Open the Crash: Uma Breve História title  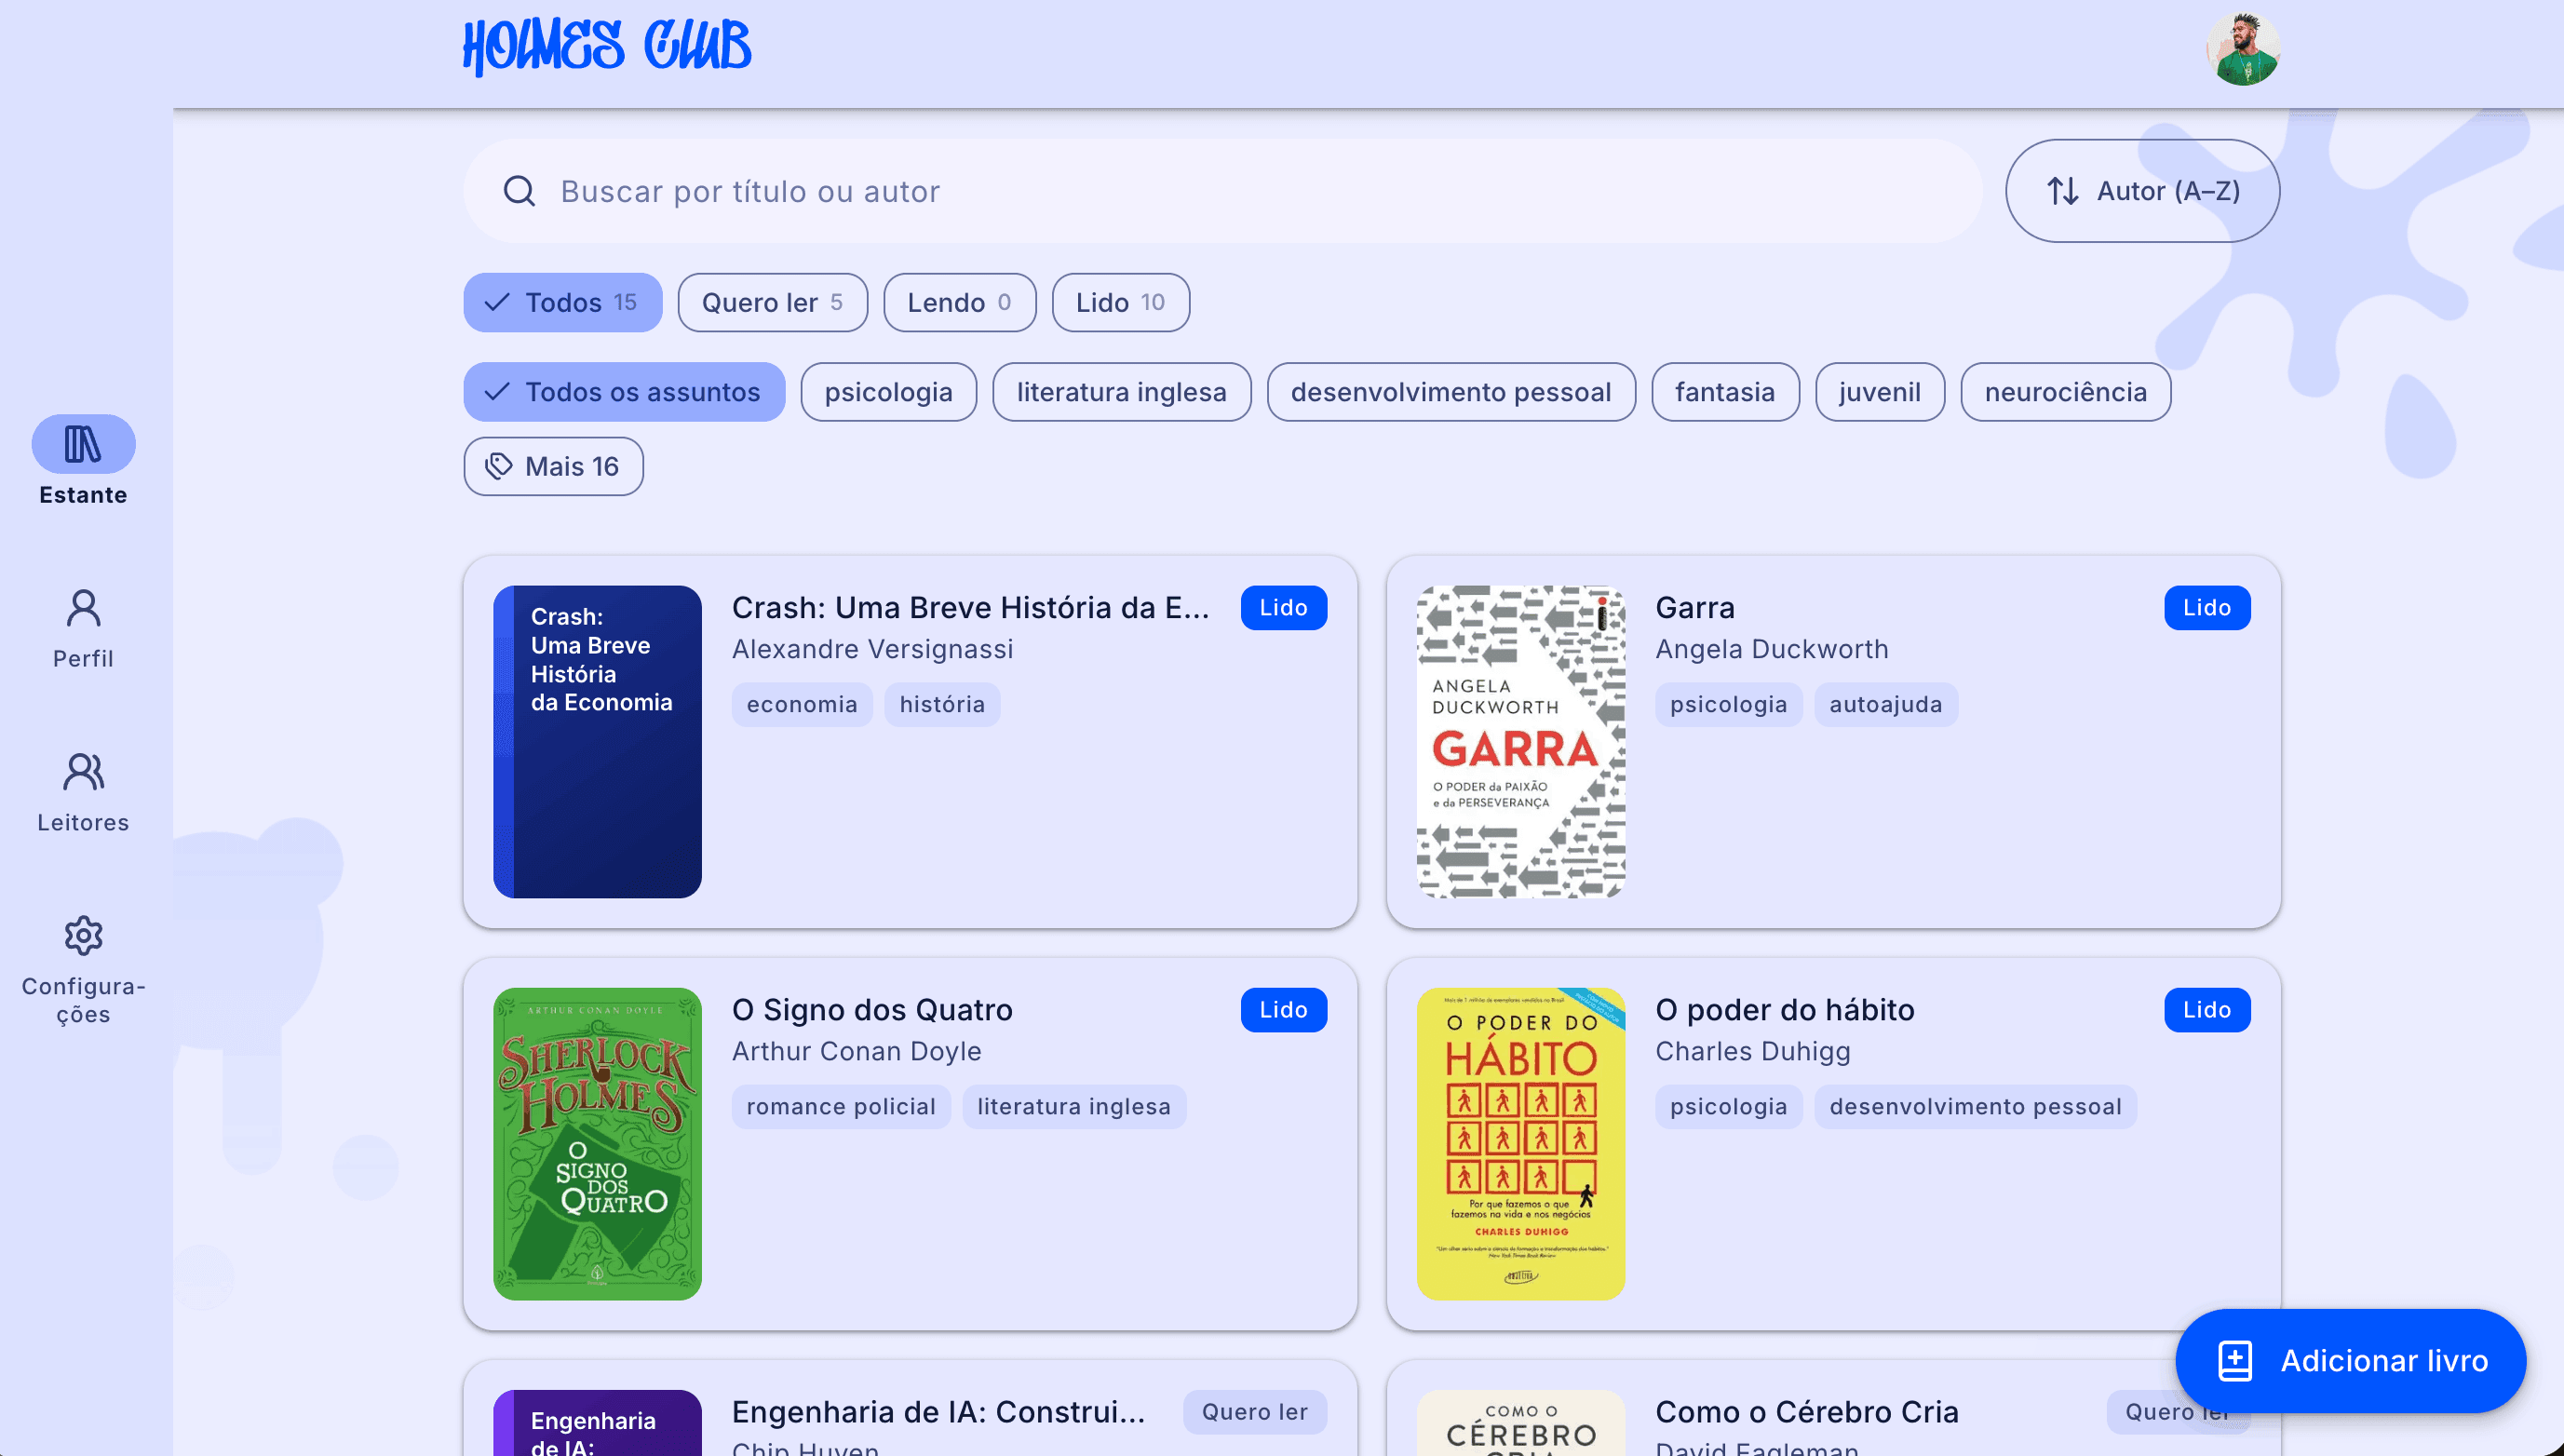coord(970,608)
